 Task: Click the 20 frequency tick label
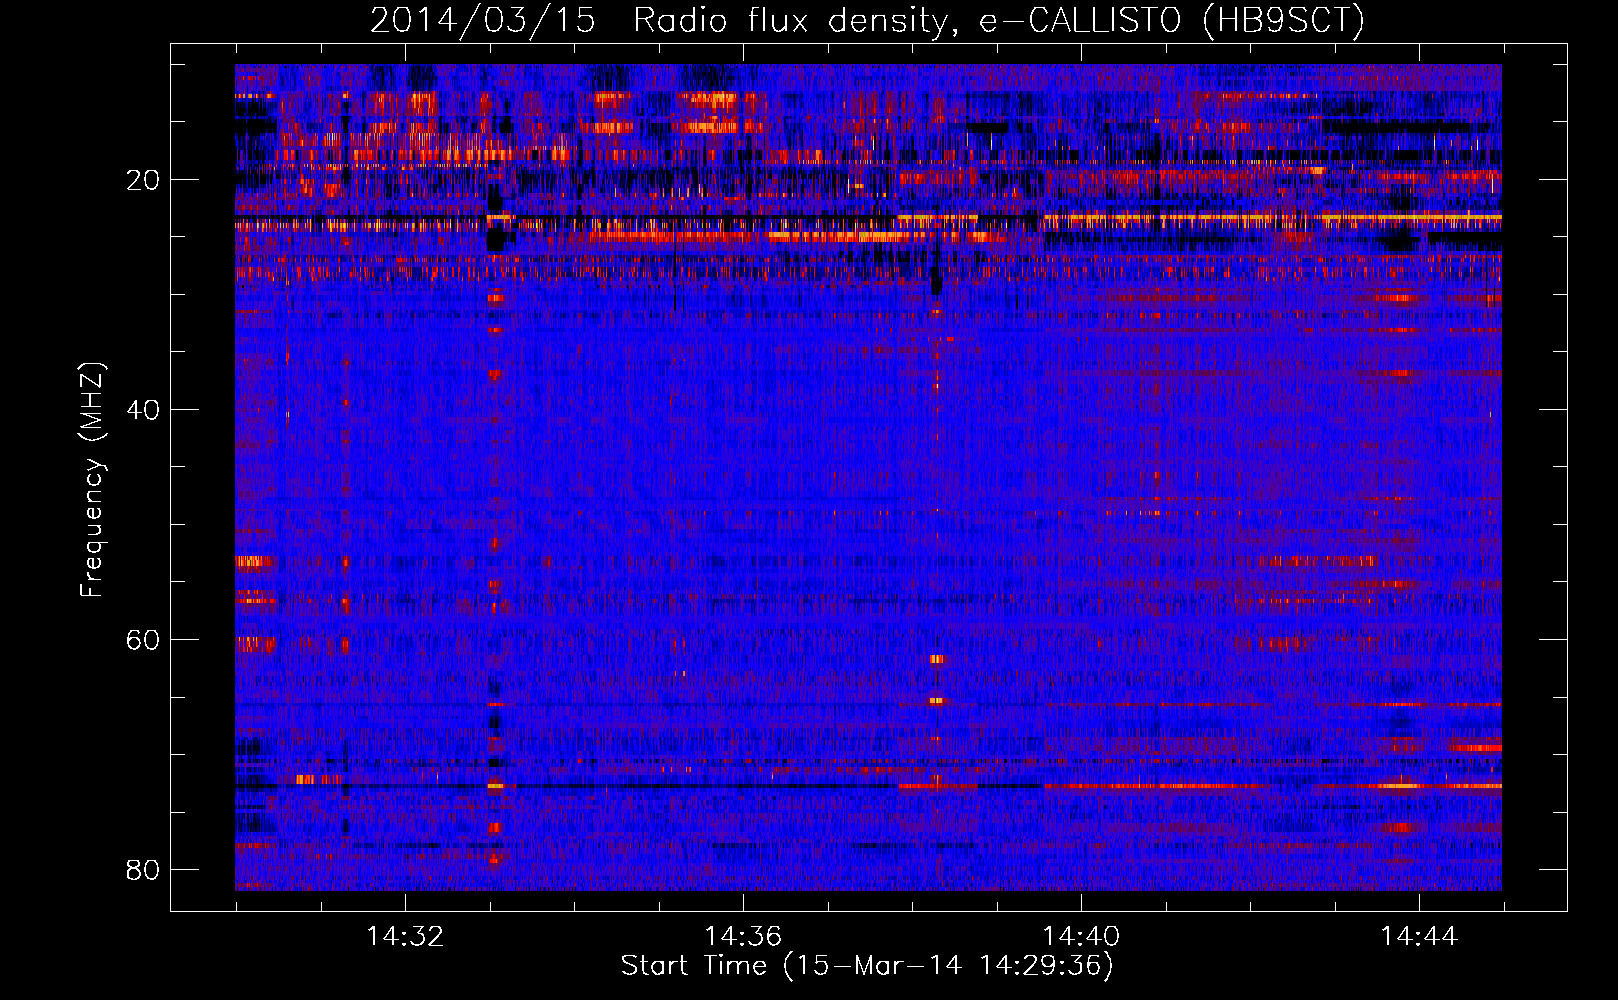(143, 180)
